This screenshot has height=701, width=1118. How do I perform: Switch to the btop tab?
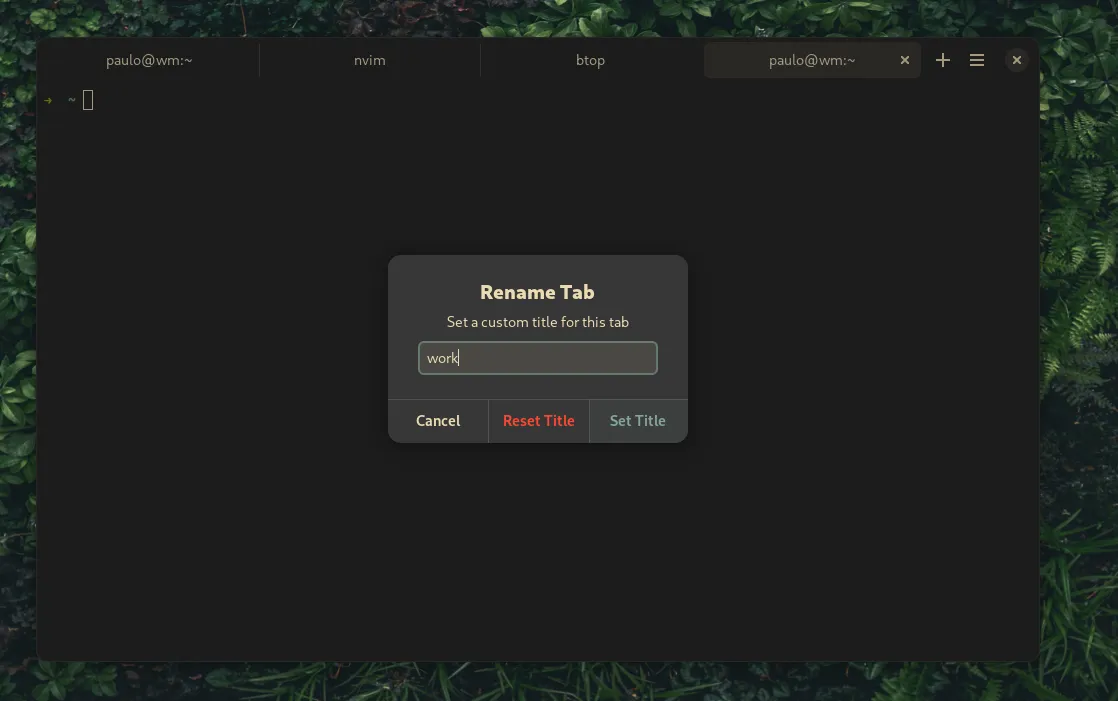[590, 60]
